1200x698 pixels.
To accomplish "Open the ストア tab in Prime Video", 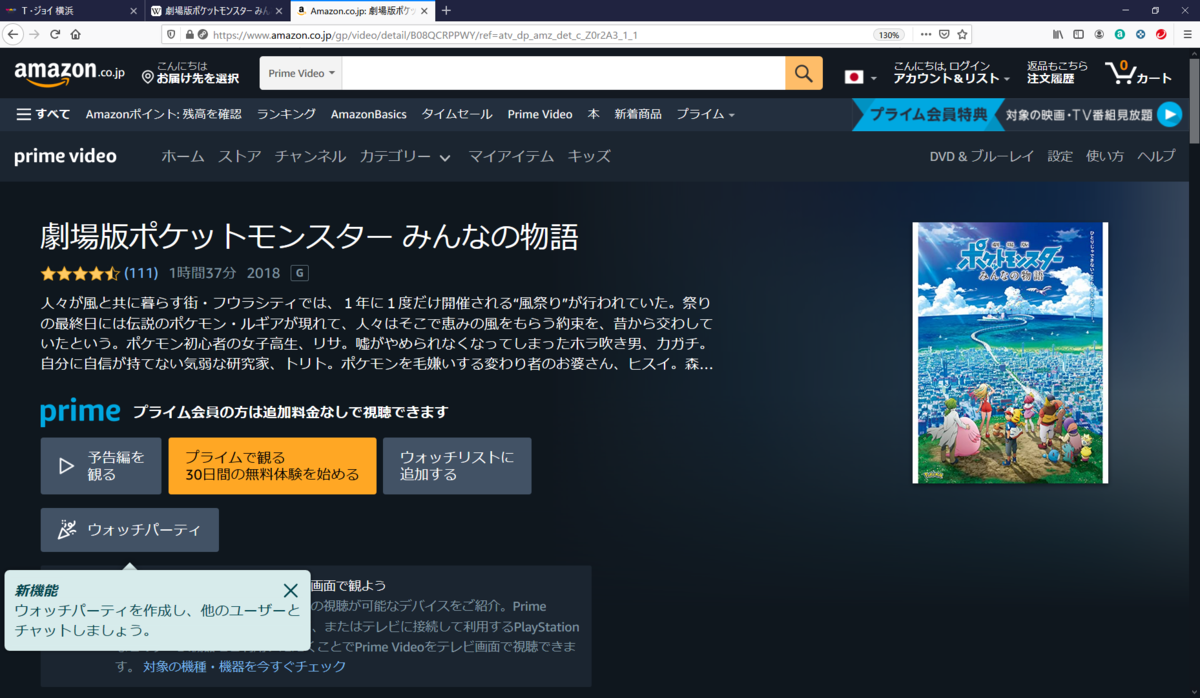I will tap(240, 156).
